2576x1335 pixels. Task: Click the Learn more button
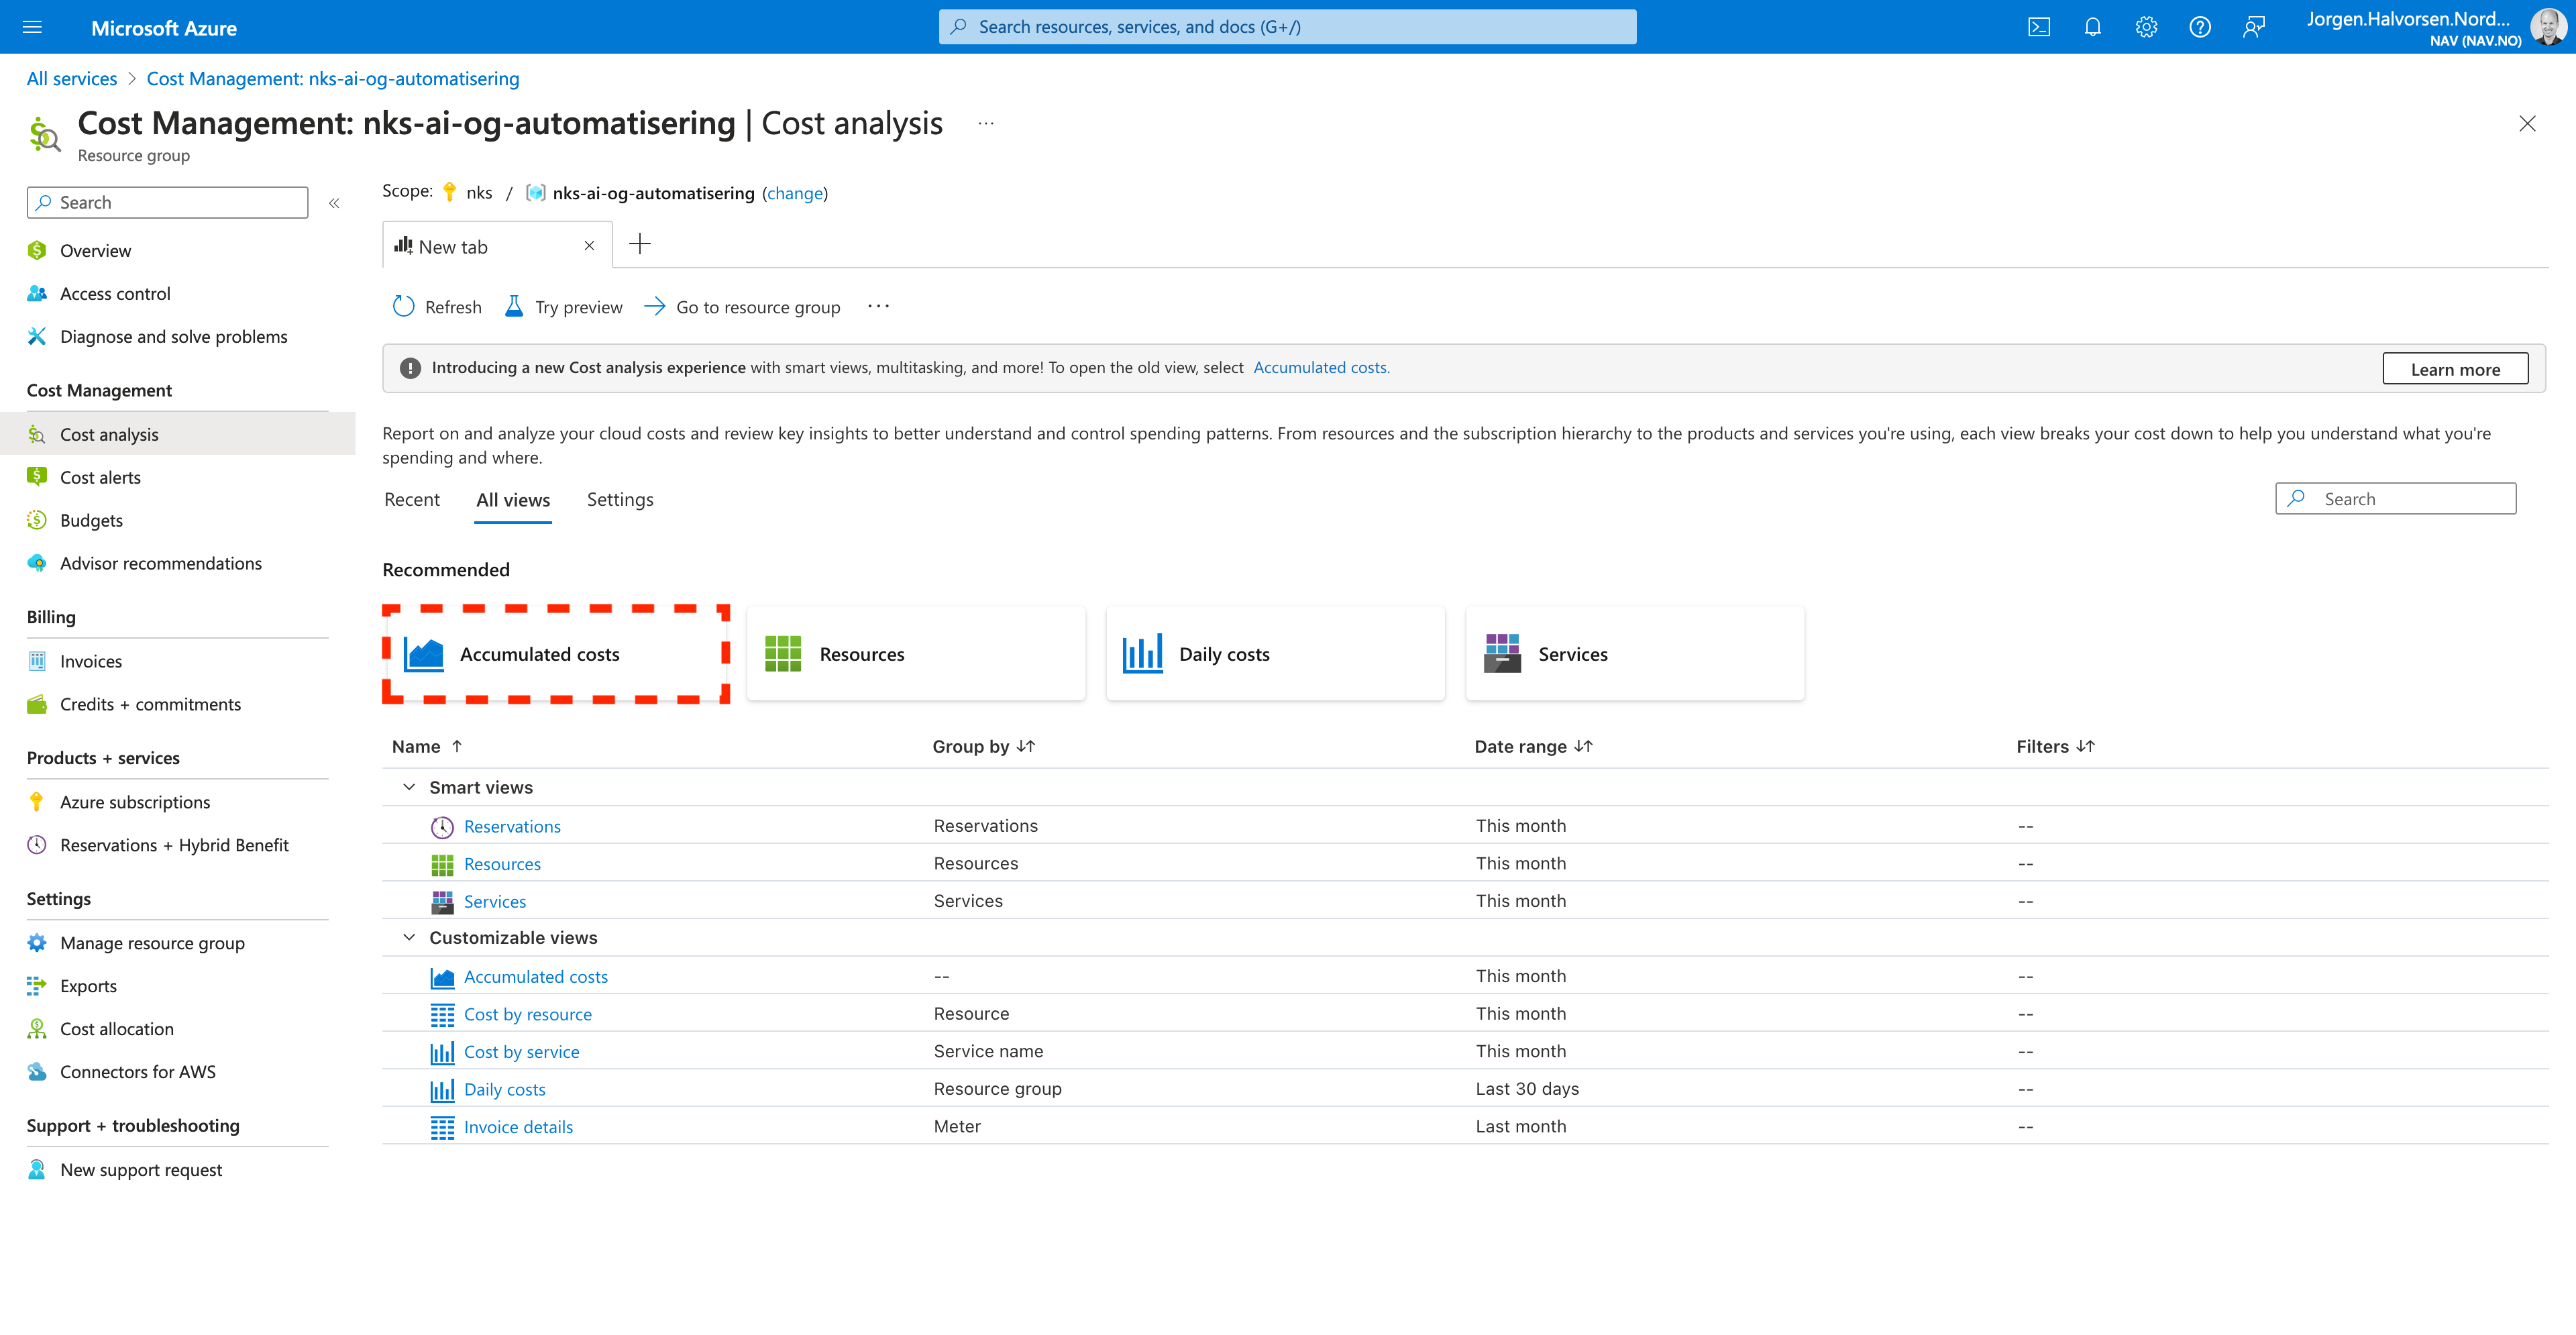click(x=2454, y=369)
